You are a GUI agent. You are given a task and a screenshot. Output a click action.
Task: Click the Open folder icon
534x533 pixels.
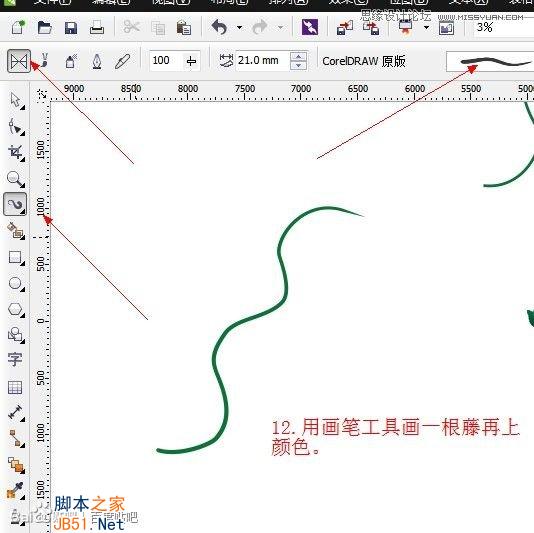point(45,27)
